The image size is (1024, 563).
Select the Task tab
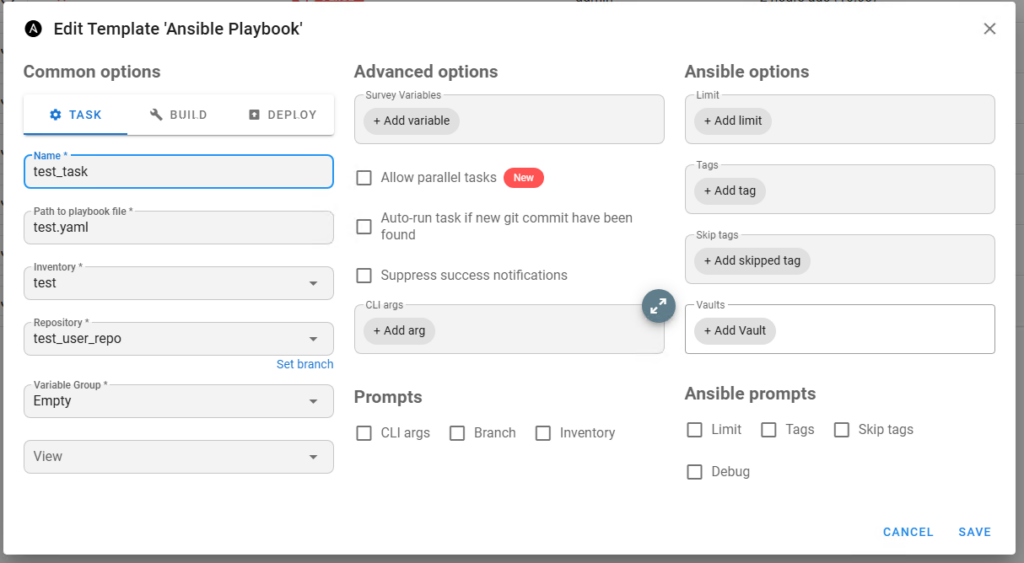tap(75, 115)
